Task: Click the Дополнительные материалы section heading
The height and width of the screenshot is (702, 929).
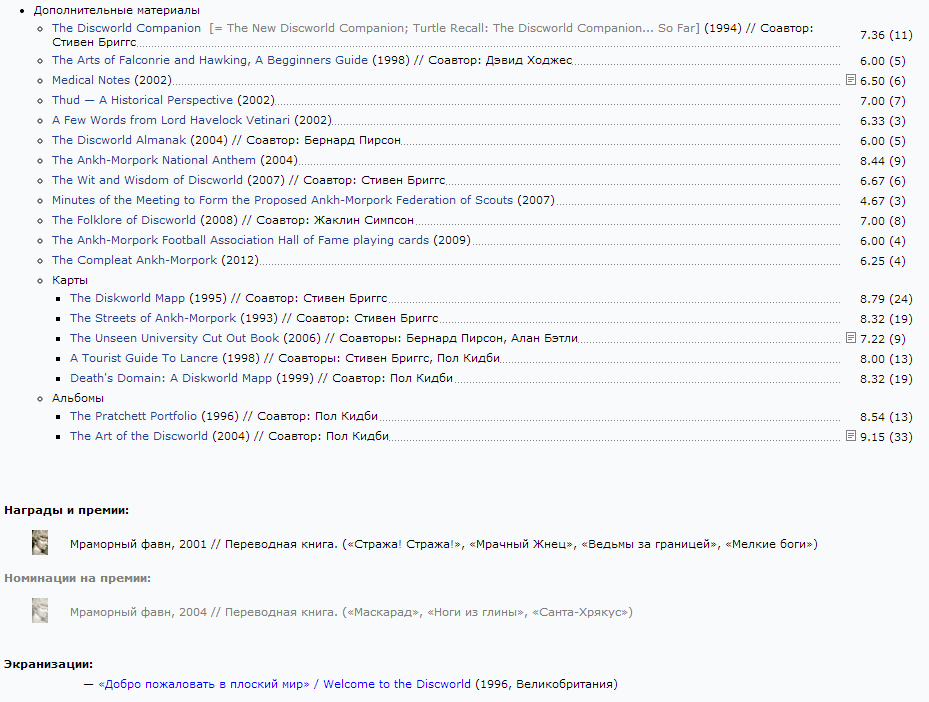Action: [117, 10]
